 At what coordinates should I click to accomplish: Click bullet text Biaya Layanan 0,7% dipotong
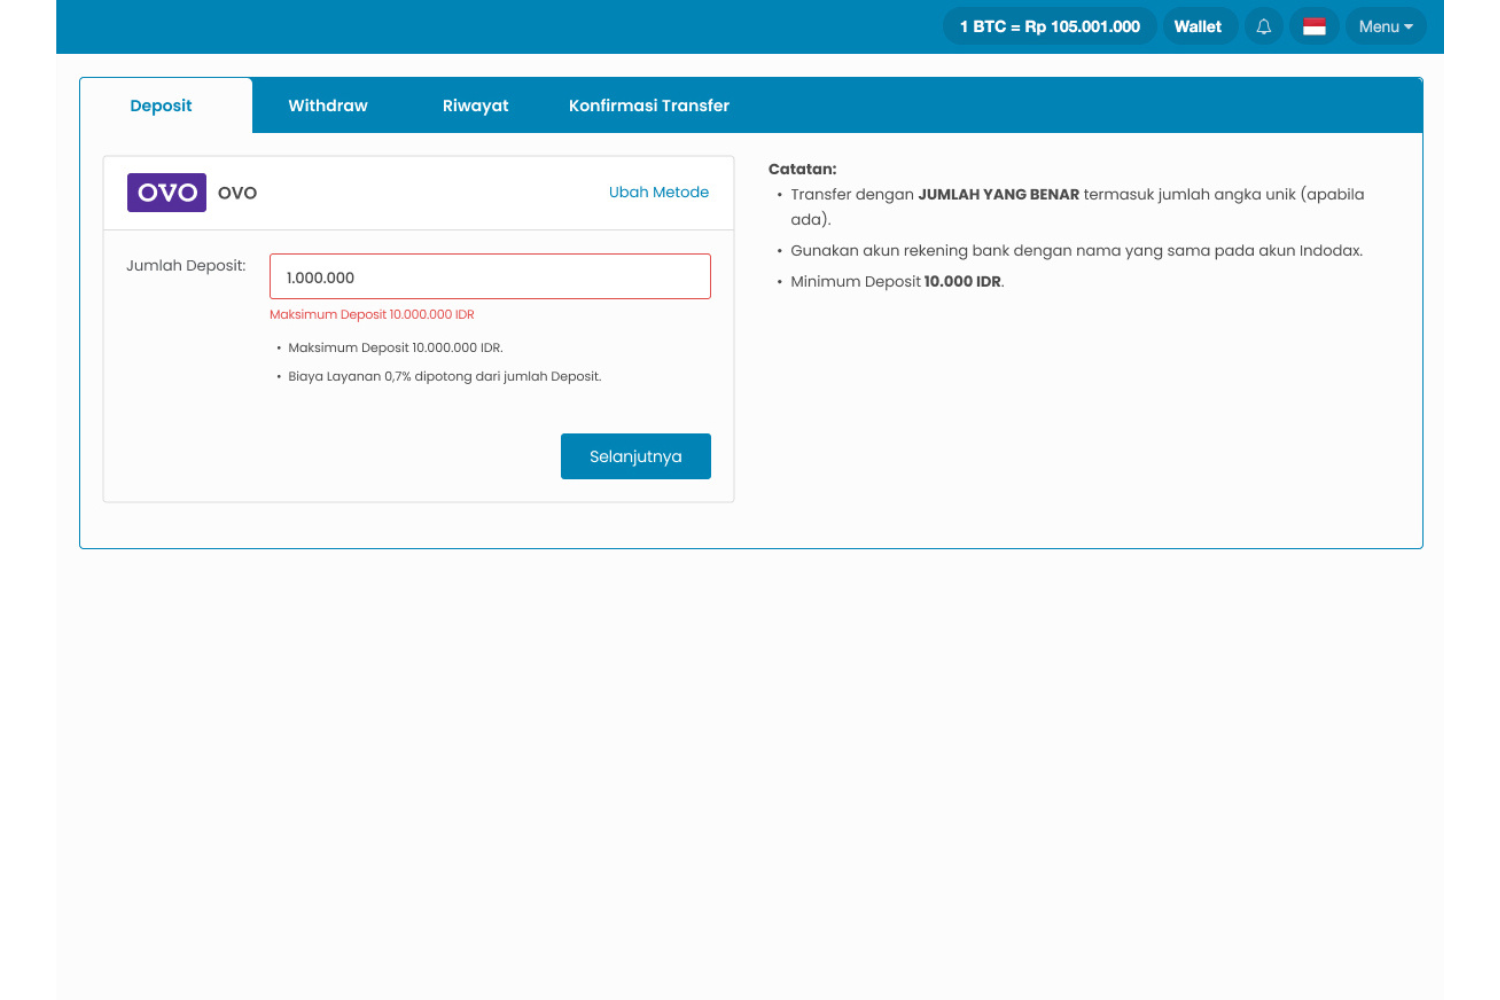click(445, 377)
